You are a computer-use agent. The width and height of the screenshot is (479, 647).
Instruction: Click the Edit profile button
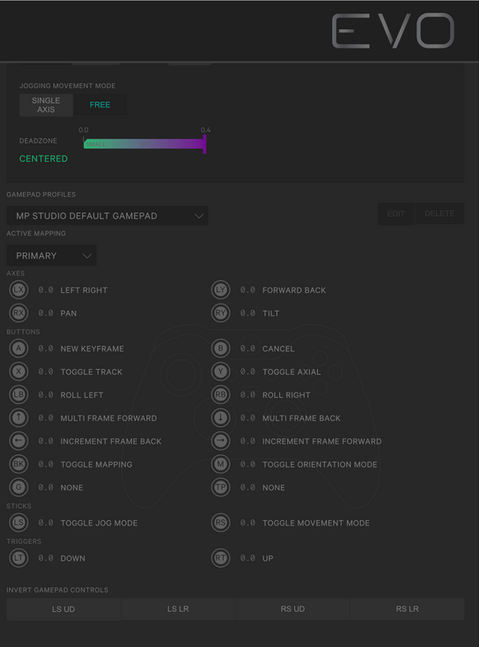[x=396, y=213]
